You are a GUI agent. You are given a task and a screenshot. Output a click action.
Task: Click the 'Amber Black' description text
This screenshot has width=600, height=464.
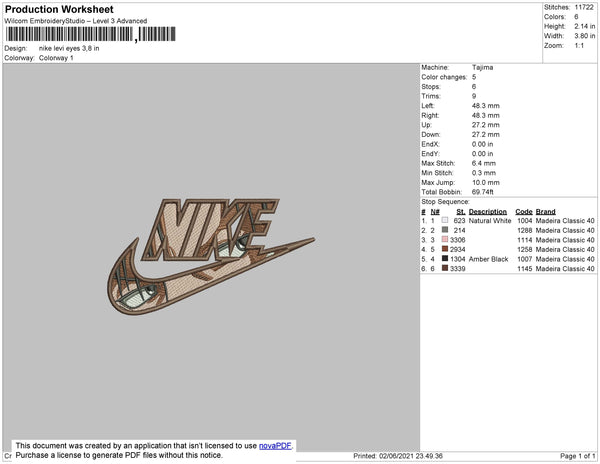488,259
